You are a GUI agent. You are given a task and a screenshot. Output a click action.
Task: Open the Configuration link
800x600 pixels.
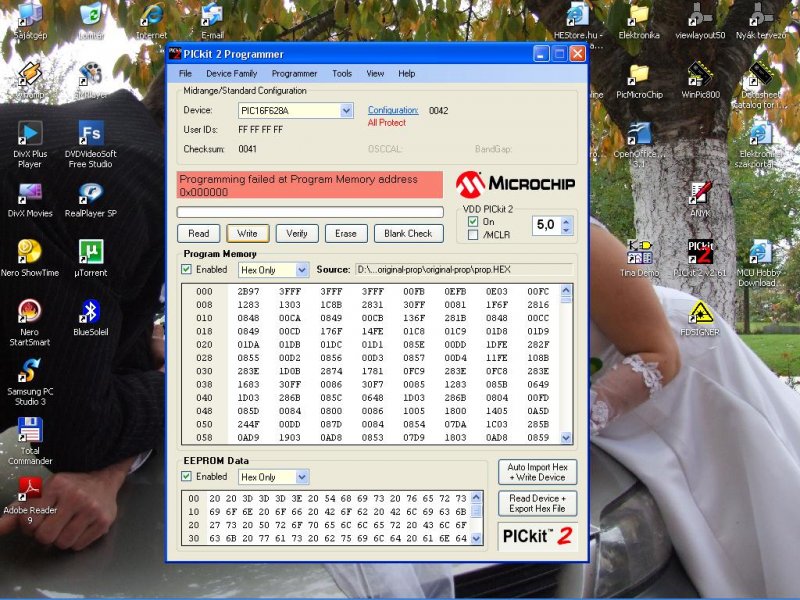coord(393,110)
